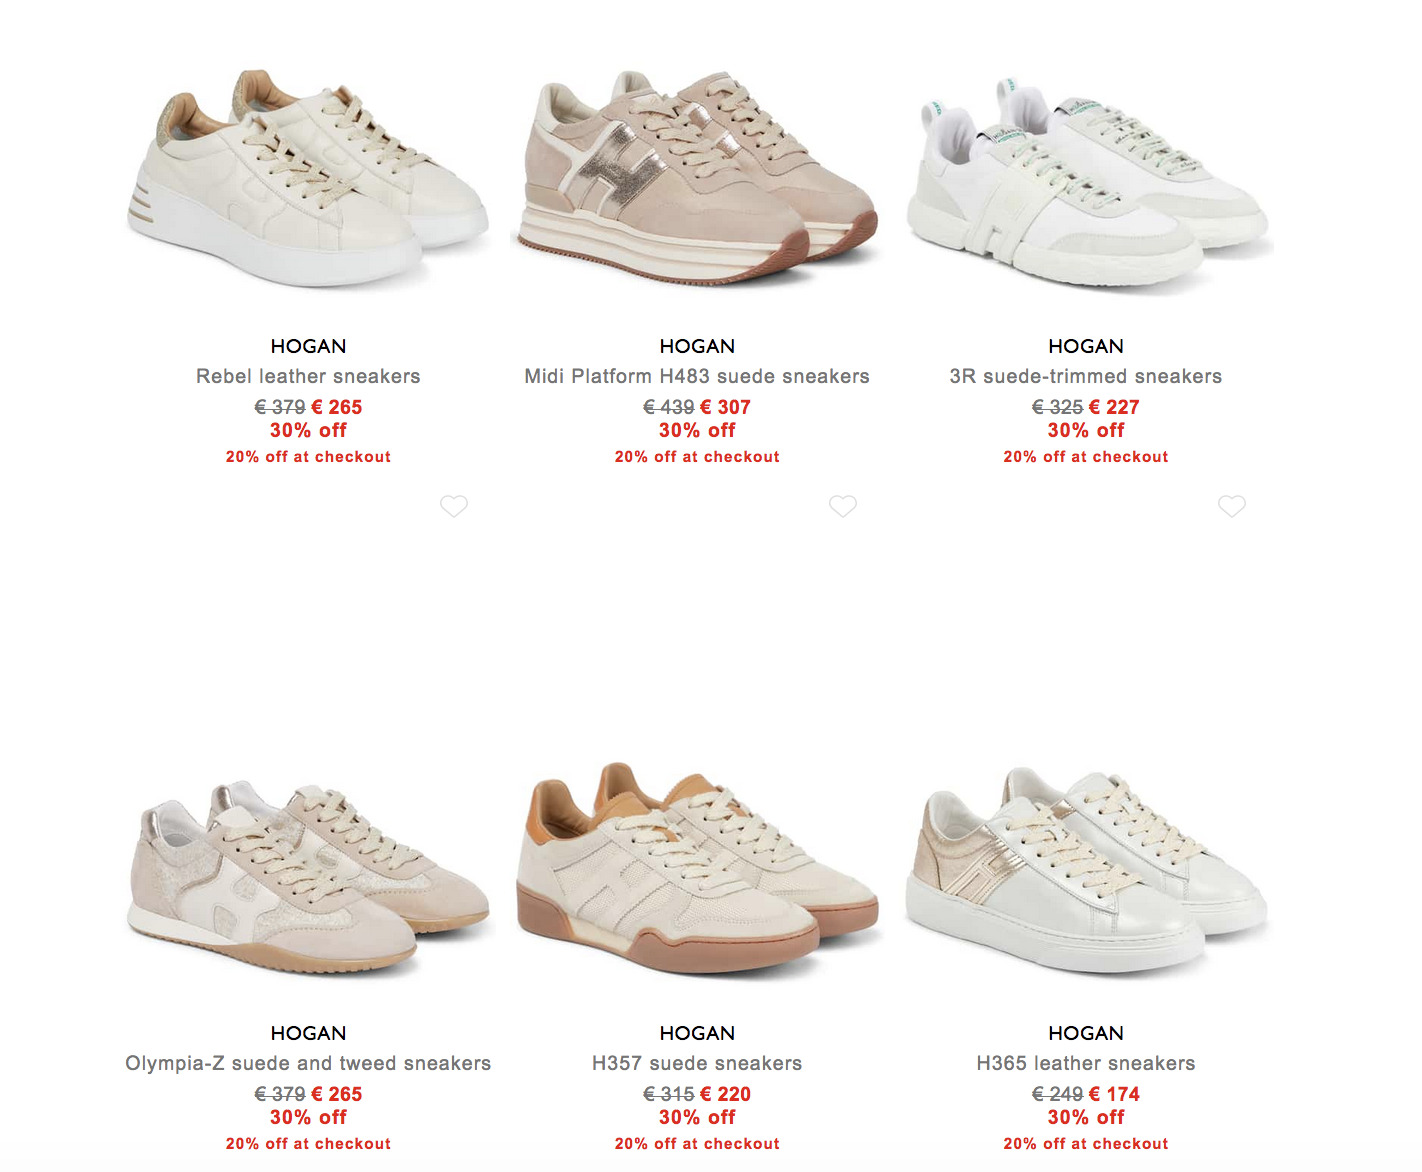Open the H365 leather sneakers product image
Screen dimensions: 1422x1172
point(1086,871)
